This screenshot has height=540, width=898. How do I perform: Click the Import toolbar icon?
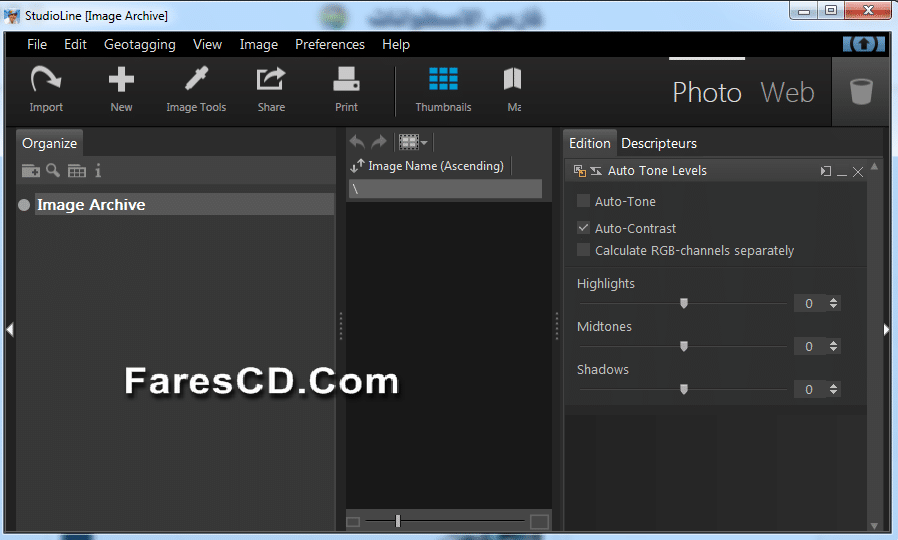point(46,79)
